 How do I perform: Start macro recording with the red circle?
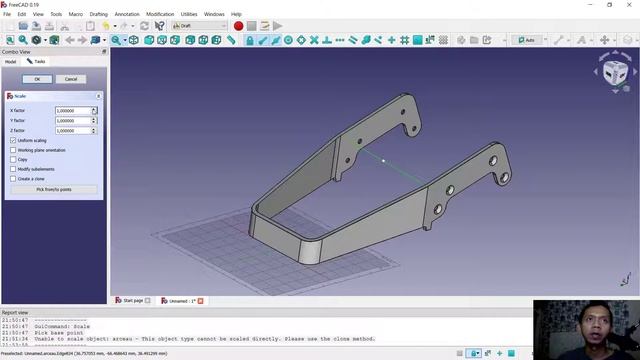click(238, 26)
